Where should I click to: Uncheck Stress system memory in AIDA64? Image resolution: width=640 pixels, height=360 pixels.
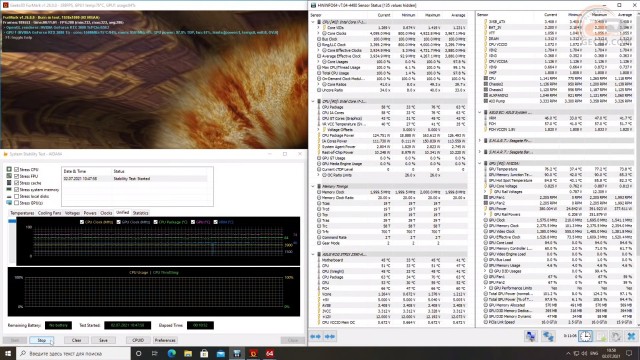(17, 189)
